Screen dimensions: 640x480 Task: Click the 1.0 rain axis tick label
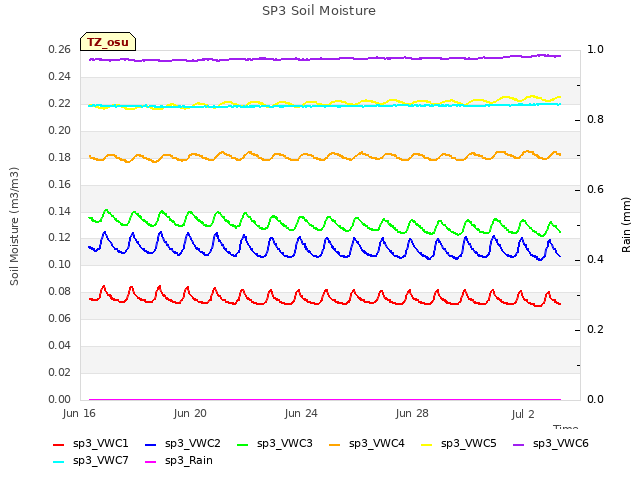[595, 49]
